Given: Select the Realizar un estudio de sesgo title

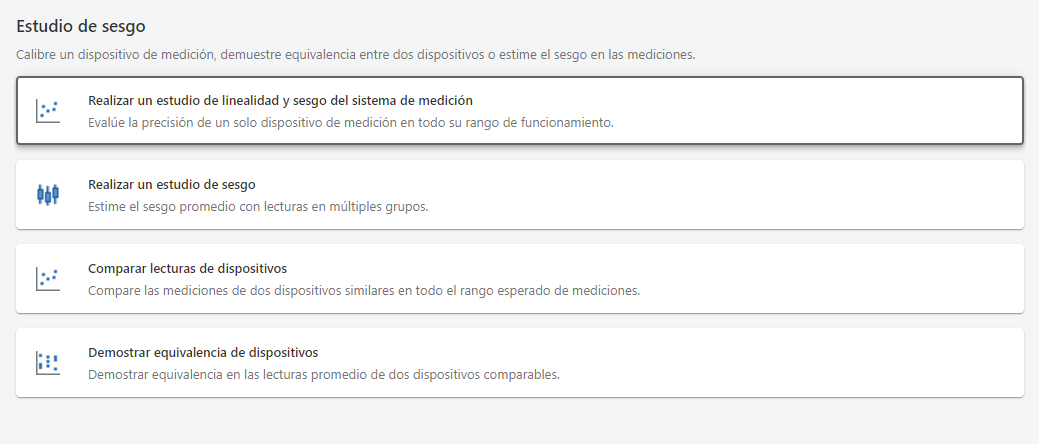Looking at the screenshot, I should click(x=172, y=184).
